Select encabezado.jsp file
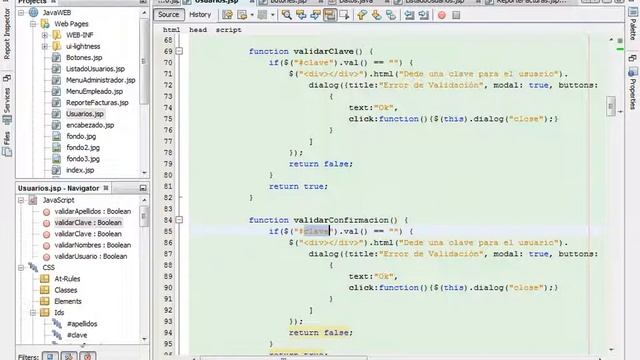 [x=90, y=125]
